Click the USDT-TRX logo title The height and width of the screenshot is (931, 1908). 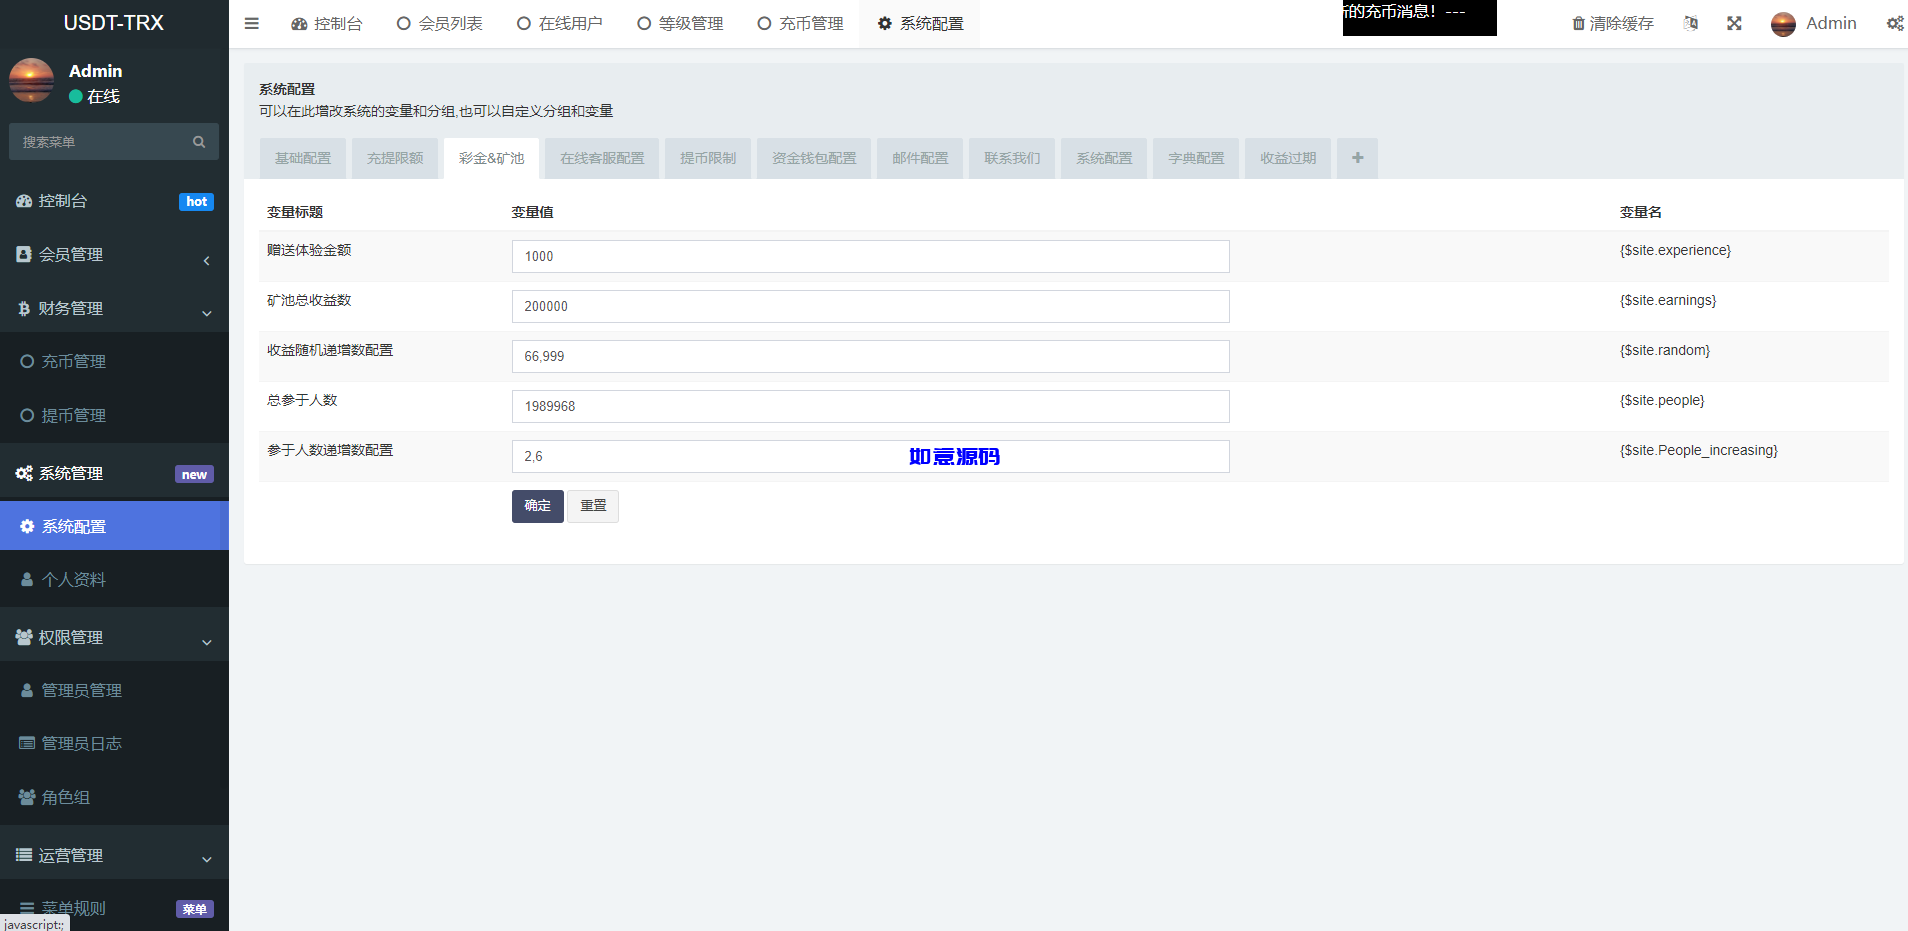click(114, 23)
